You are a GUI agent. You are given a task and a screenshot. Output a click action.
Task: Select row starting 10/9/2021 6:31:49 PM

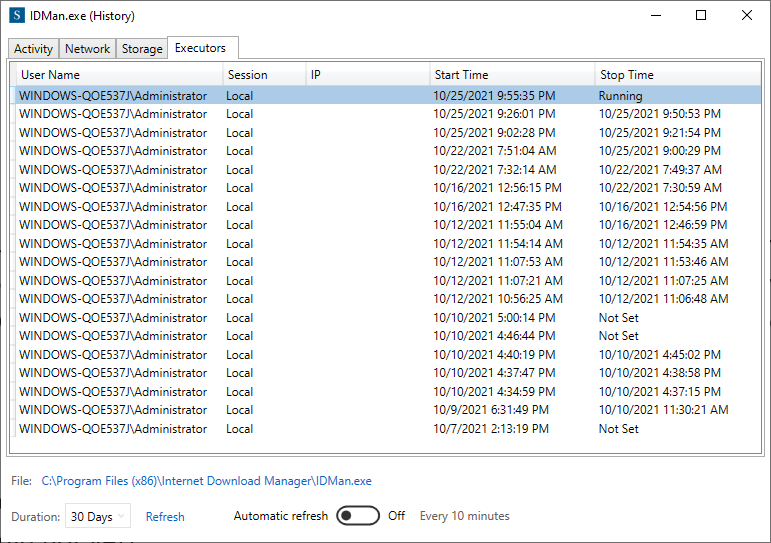[387, 410]
